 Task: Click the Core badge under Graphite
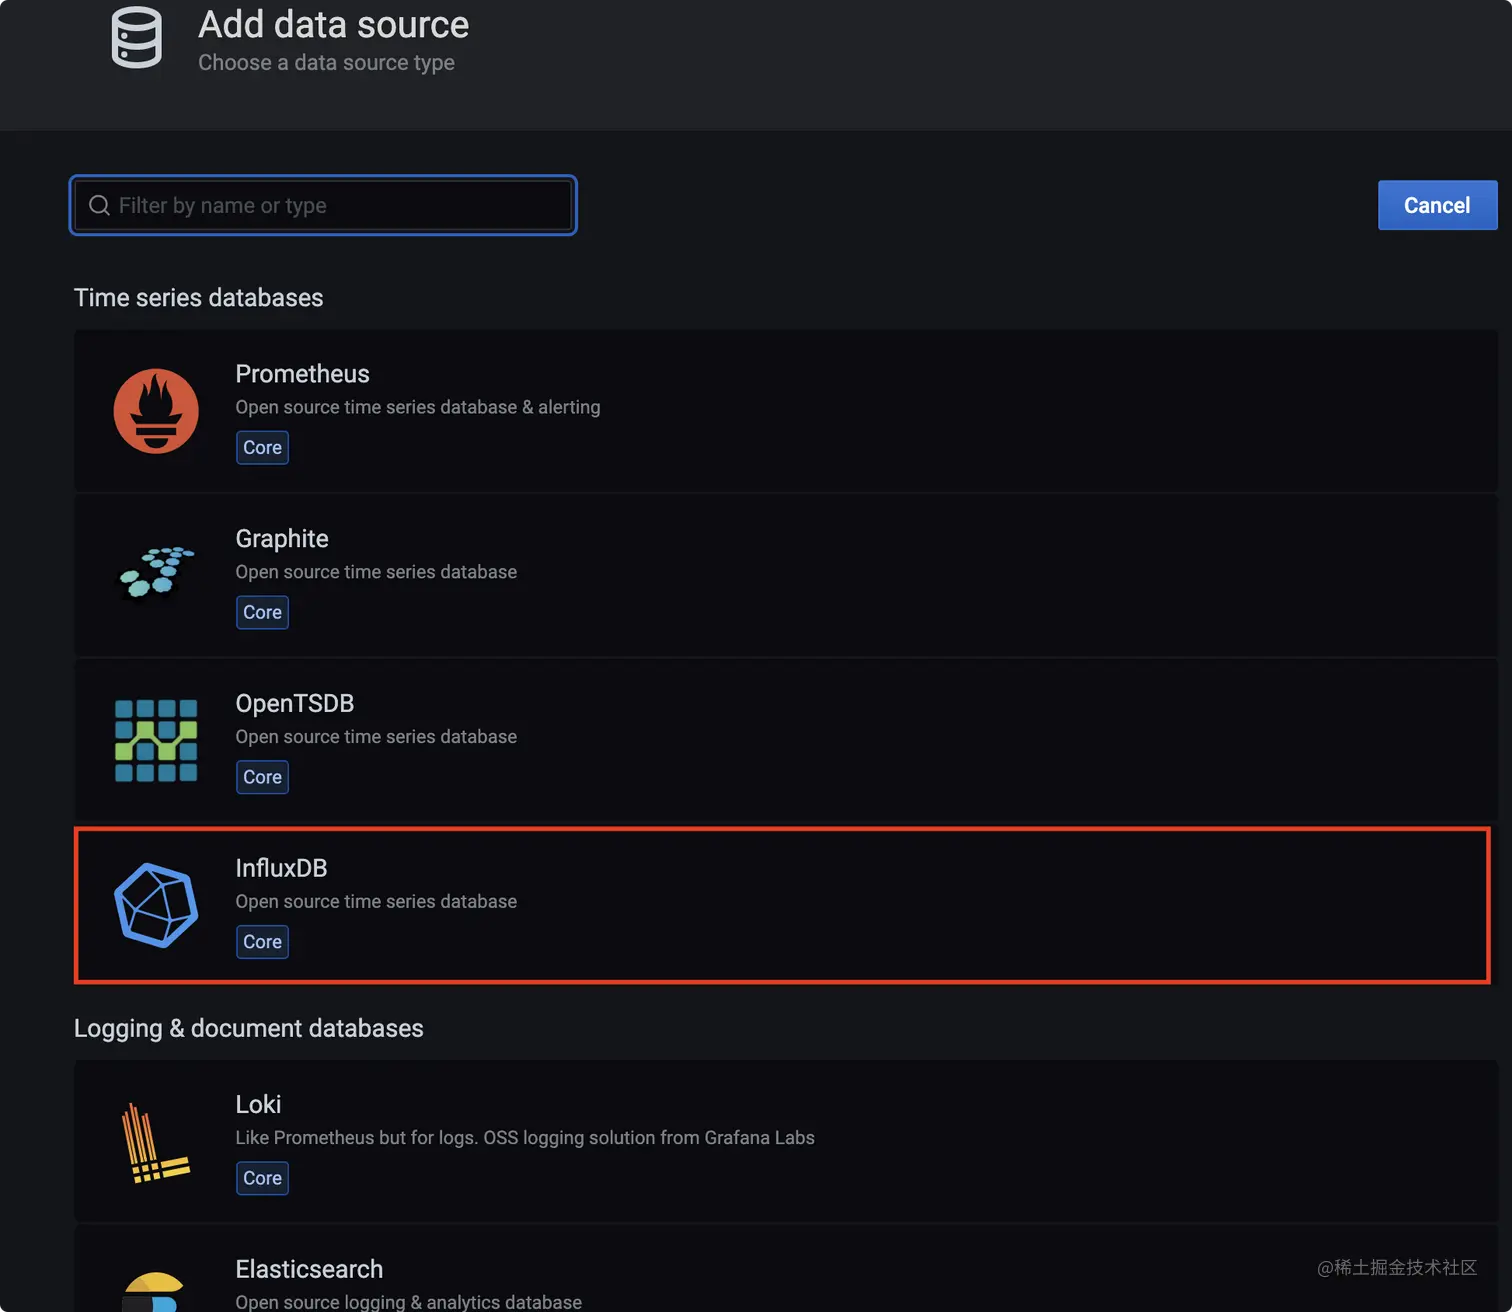[x=262, y=613]
